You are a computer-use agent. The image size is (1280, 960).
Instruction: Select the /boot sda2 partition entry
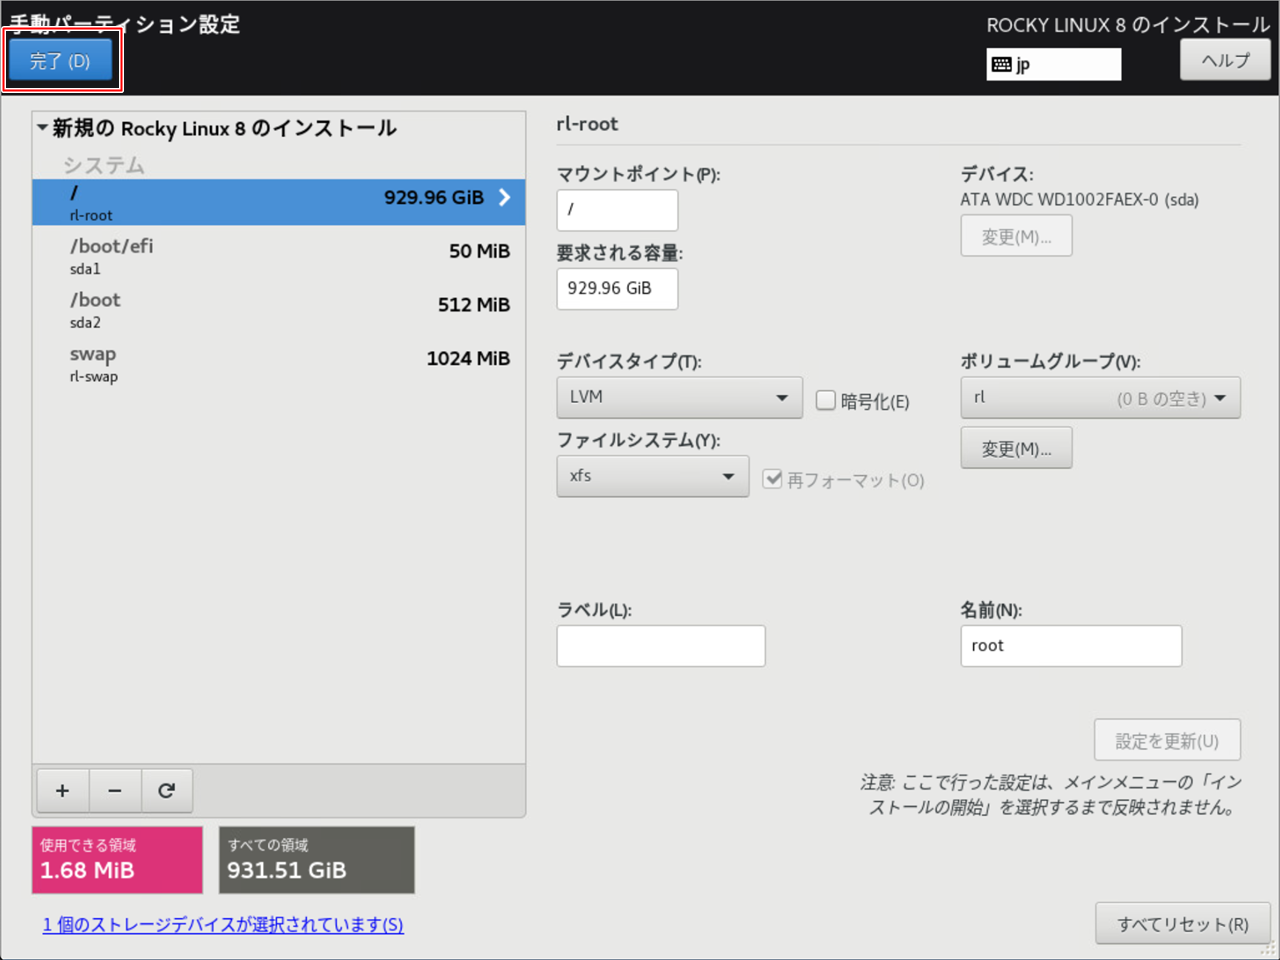click(x=278, y=310)
